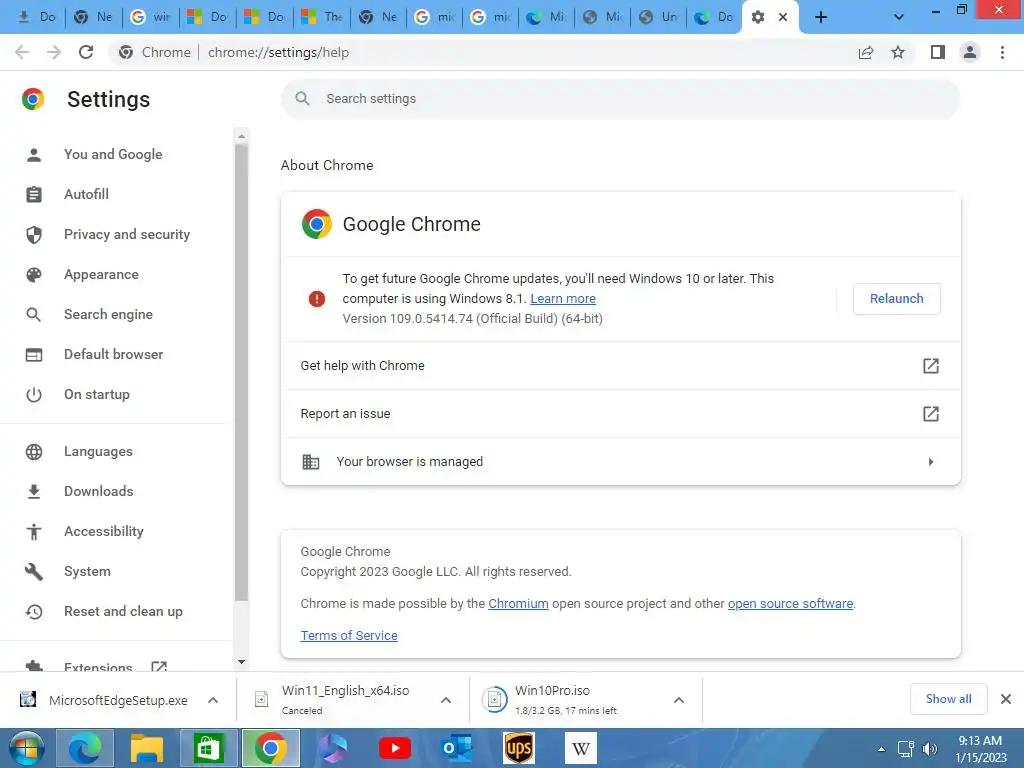This screenshot has height=768, width=1024.
Task: Select Search engine in sidebar
Action: pyautogui.click(x=108, y=314)
